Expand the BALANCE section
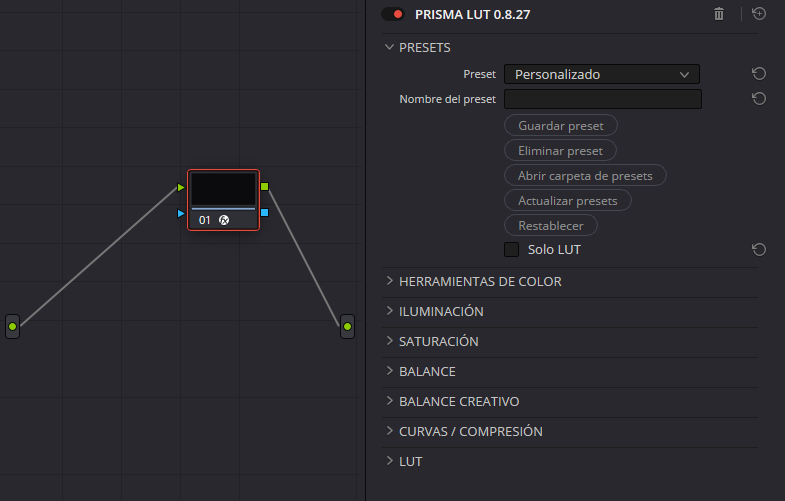 pos(389,371)
